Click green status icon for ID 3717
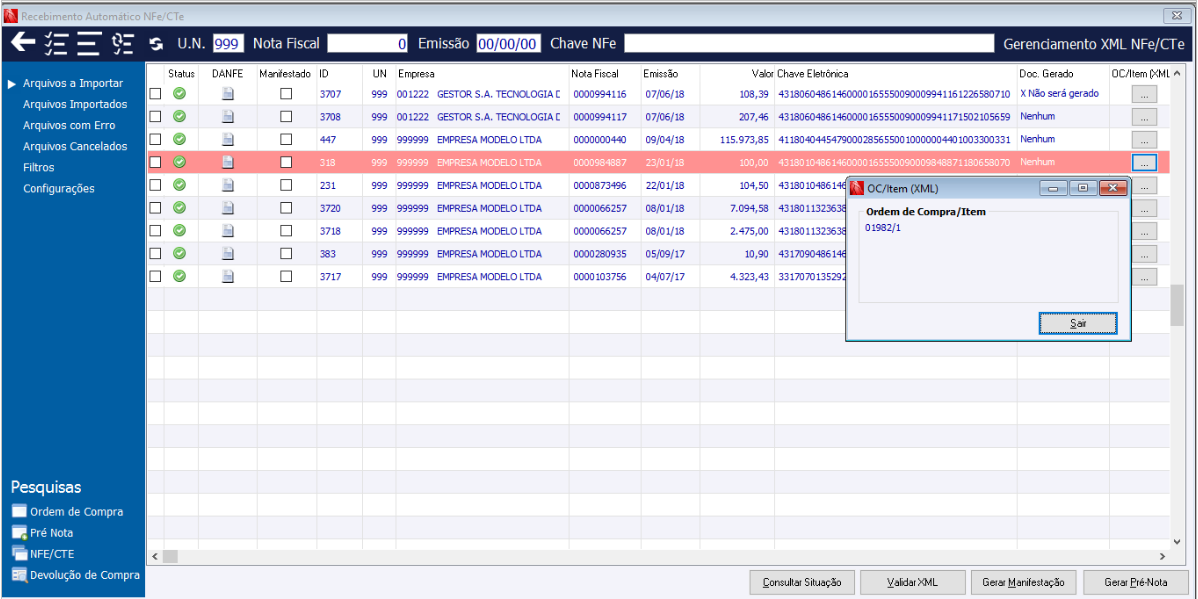This screenshot has width=1198, height=599. pos(180,276)
